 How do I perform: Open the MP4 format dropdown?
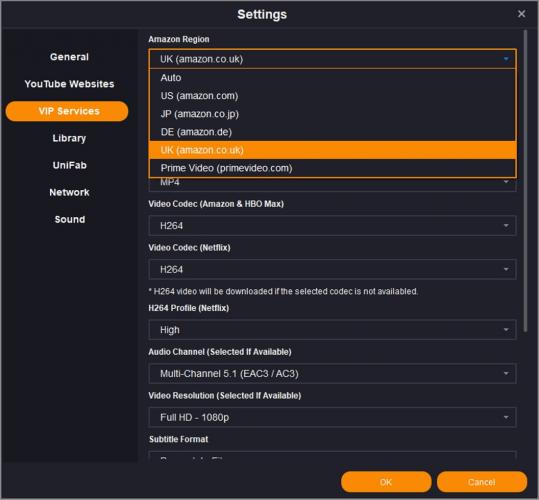332,185
